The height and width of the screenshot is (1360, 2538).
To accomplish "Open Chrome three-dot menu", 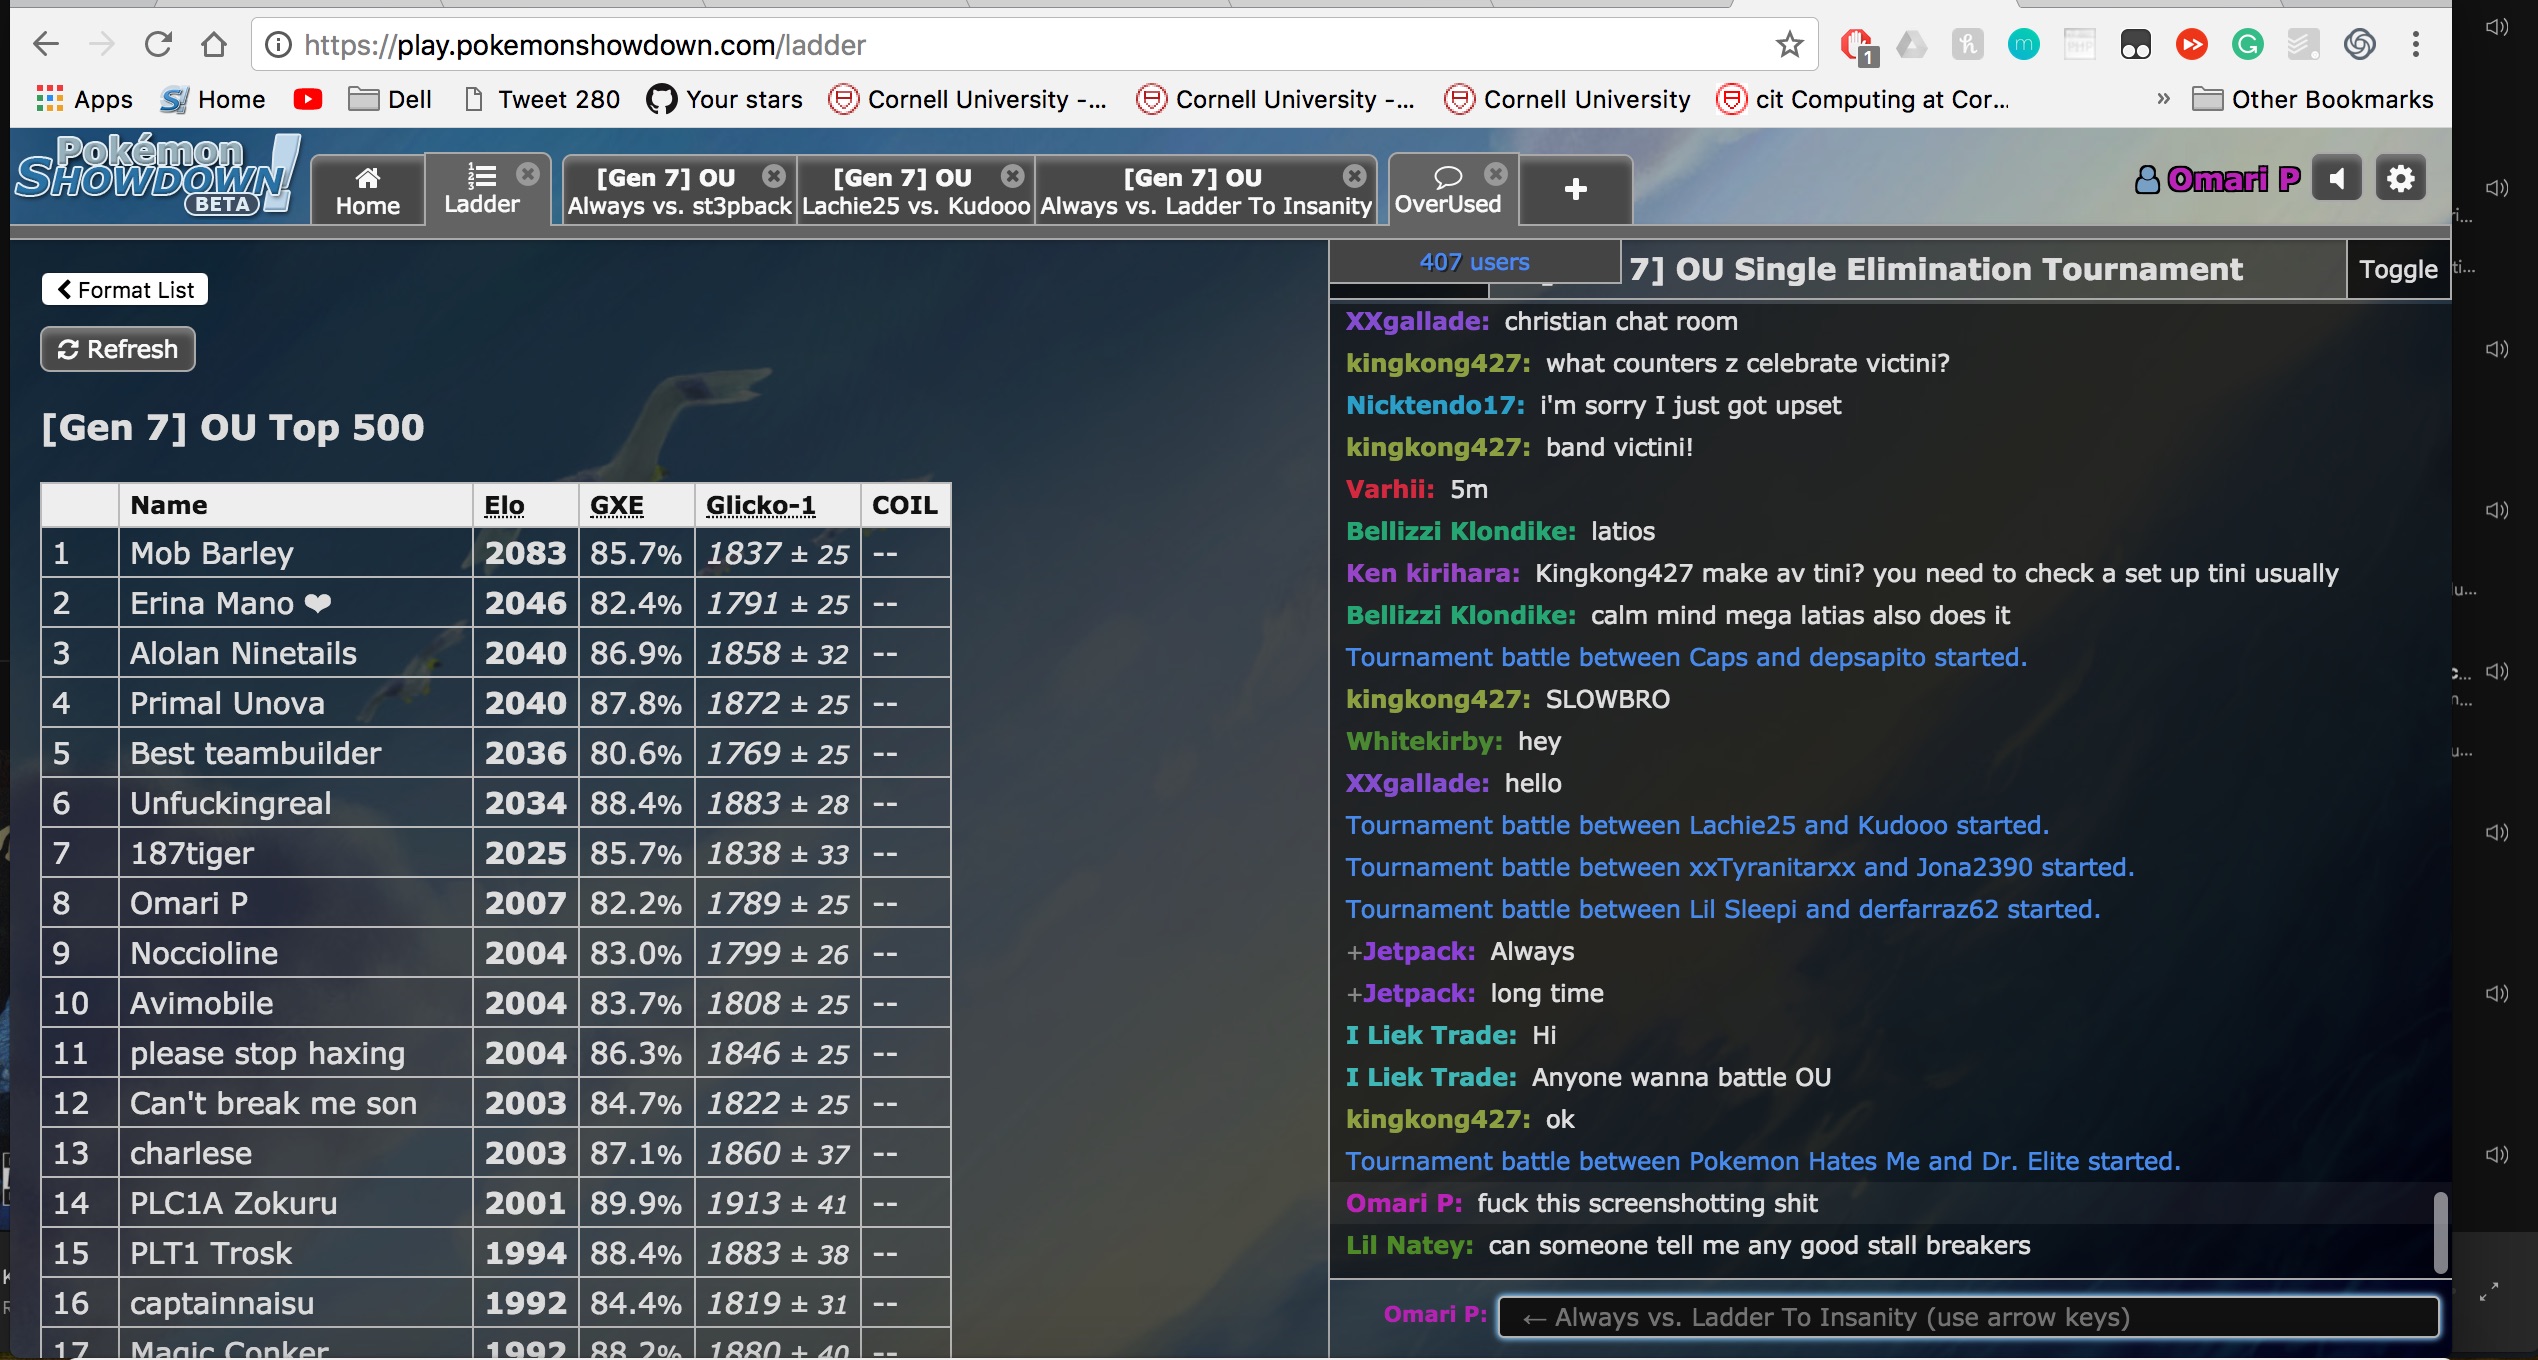I will pyautogui.click(x=2415, y=44).
